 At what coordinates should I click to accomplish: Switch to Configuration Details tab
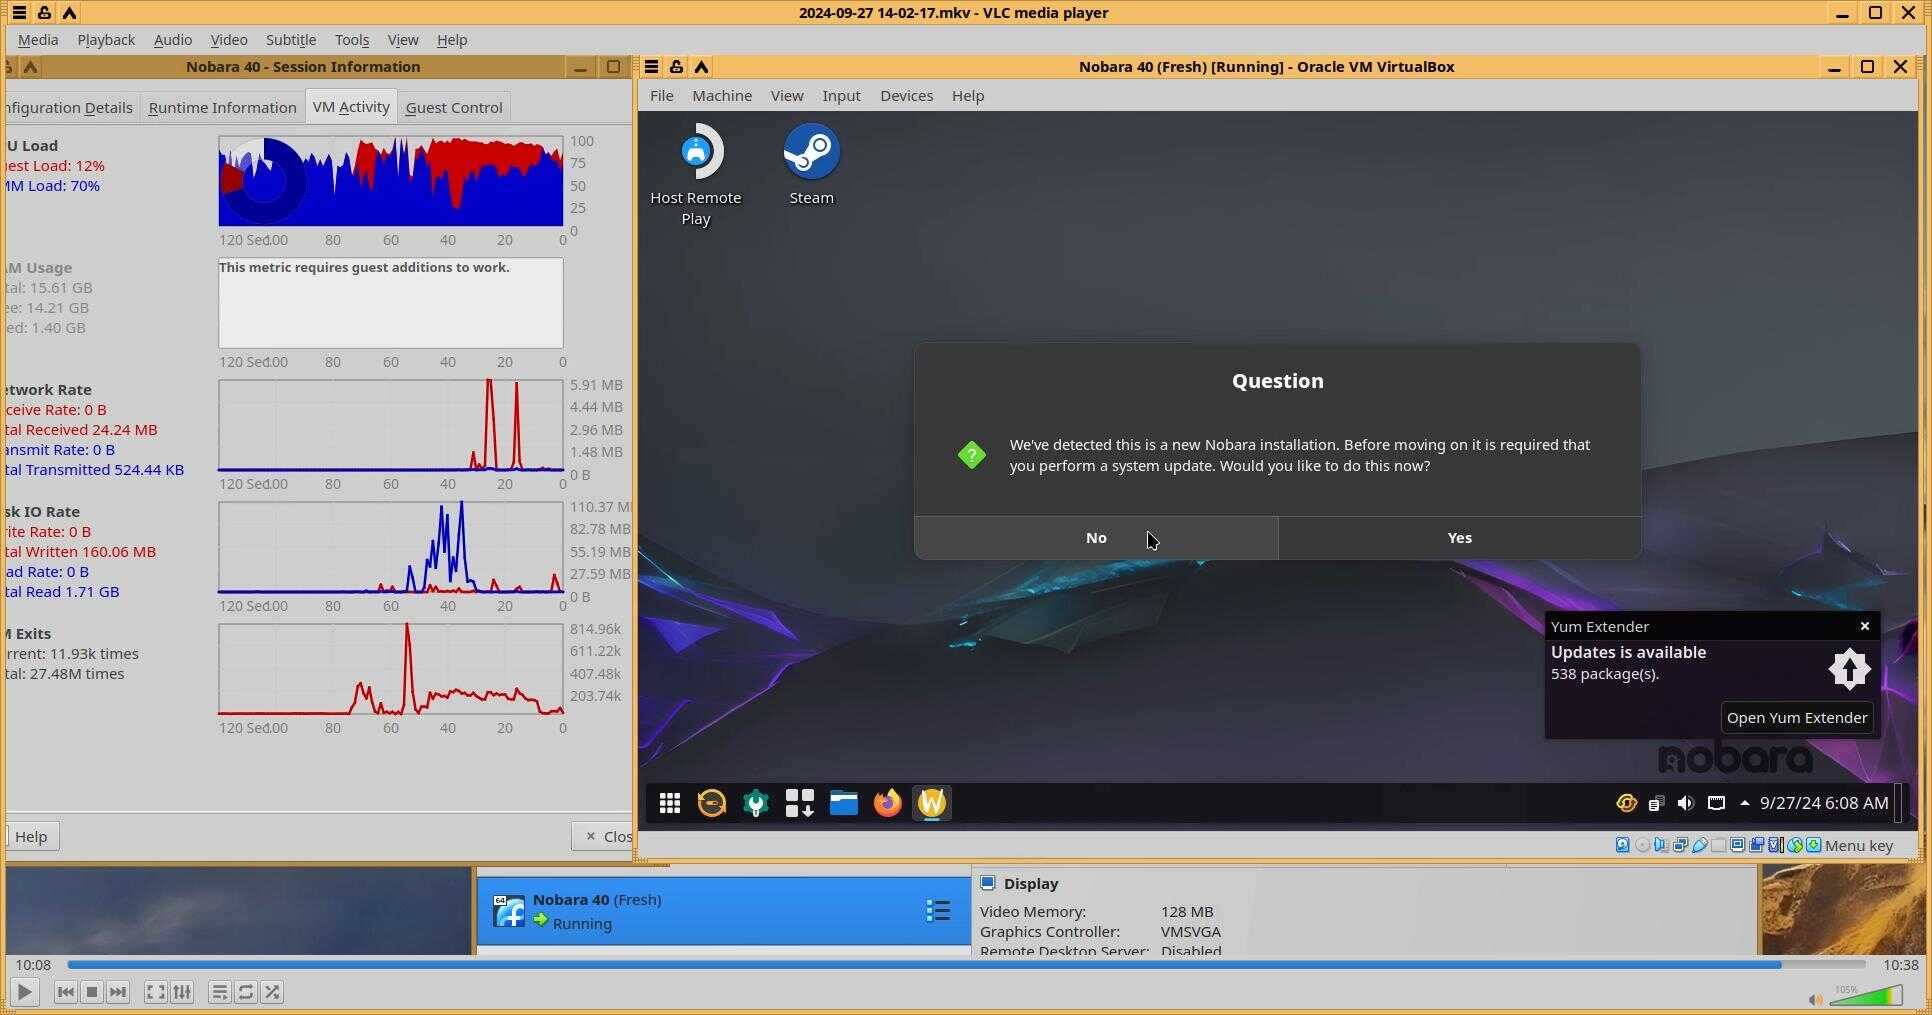(70, 108)
